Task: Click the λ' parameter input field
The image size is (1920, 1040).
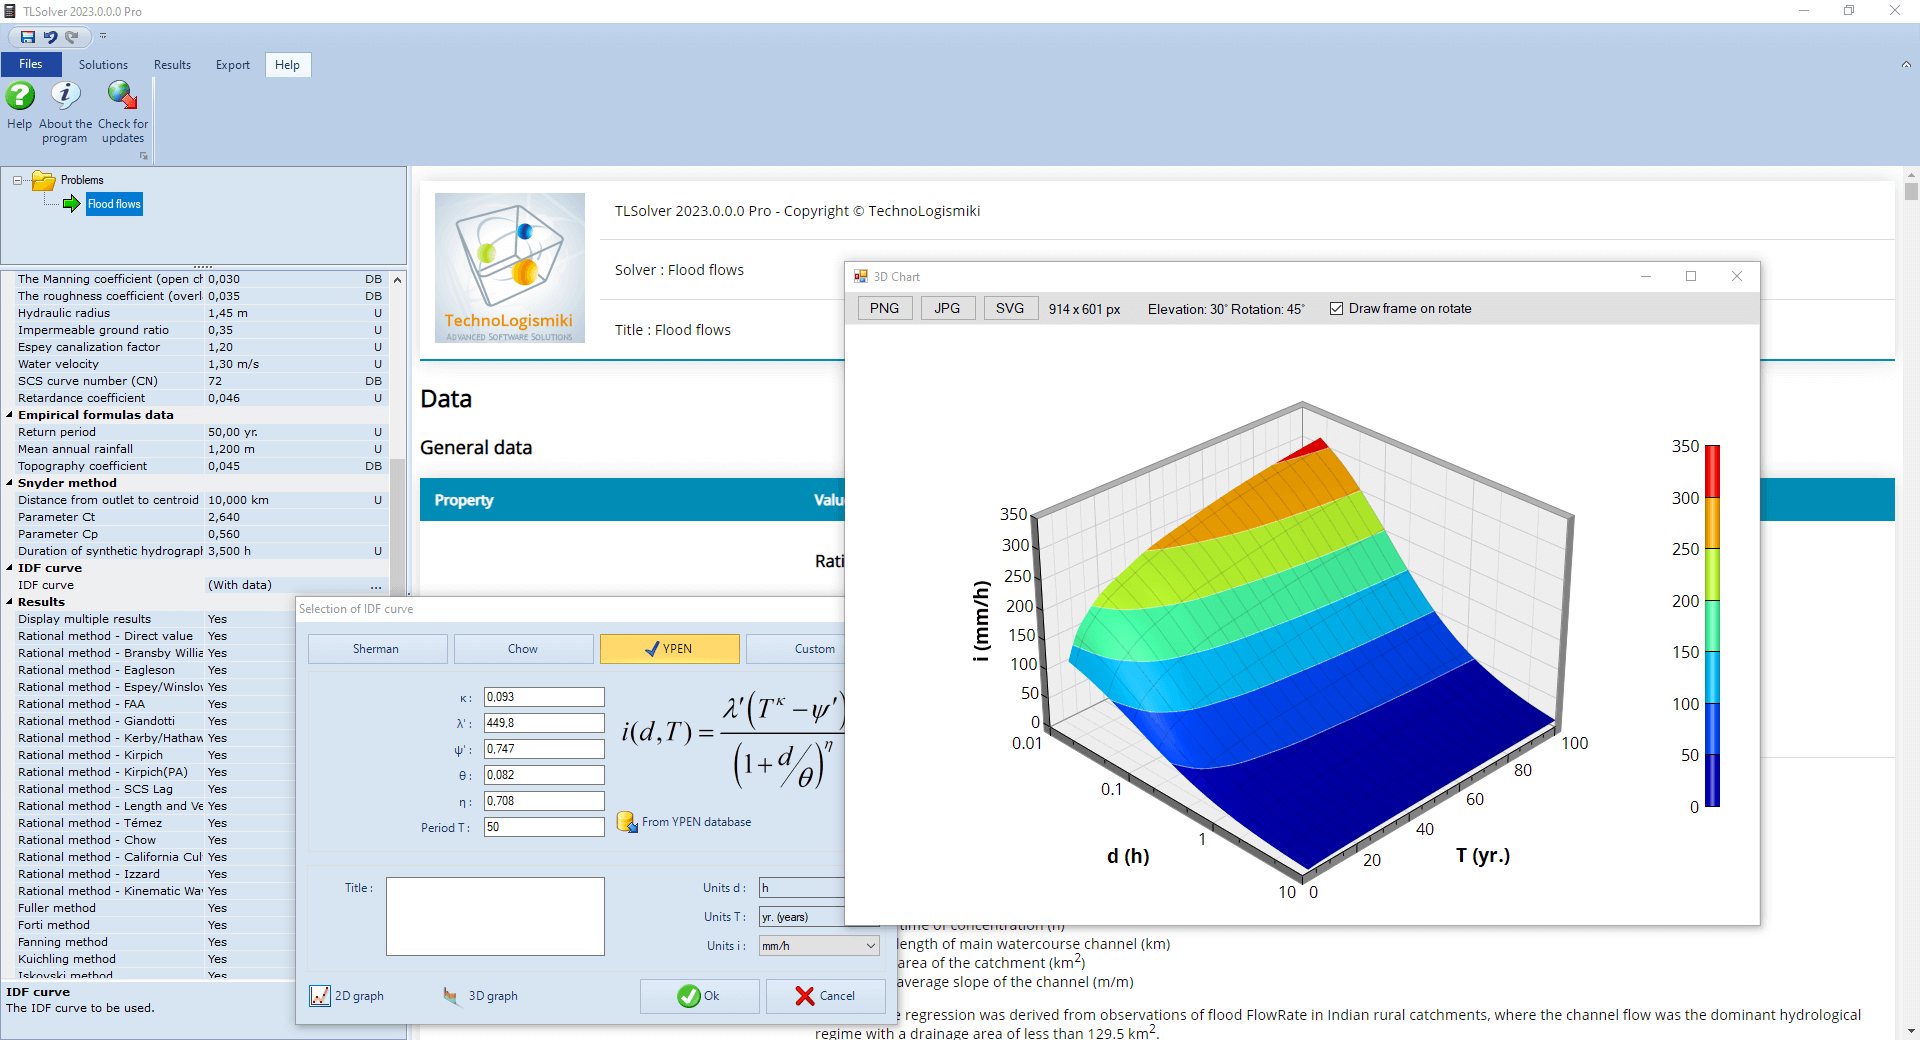Action: click(544, 723)
